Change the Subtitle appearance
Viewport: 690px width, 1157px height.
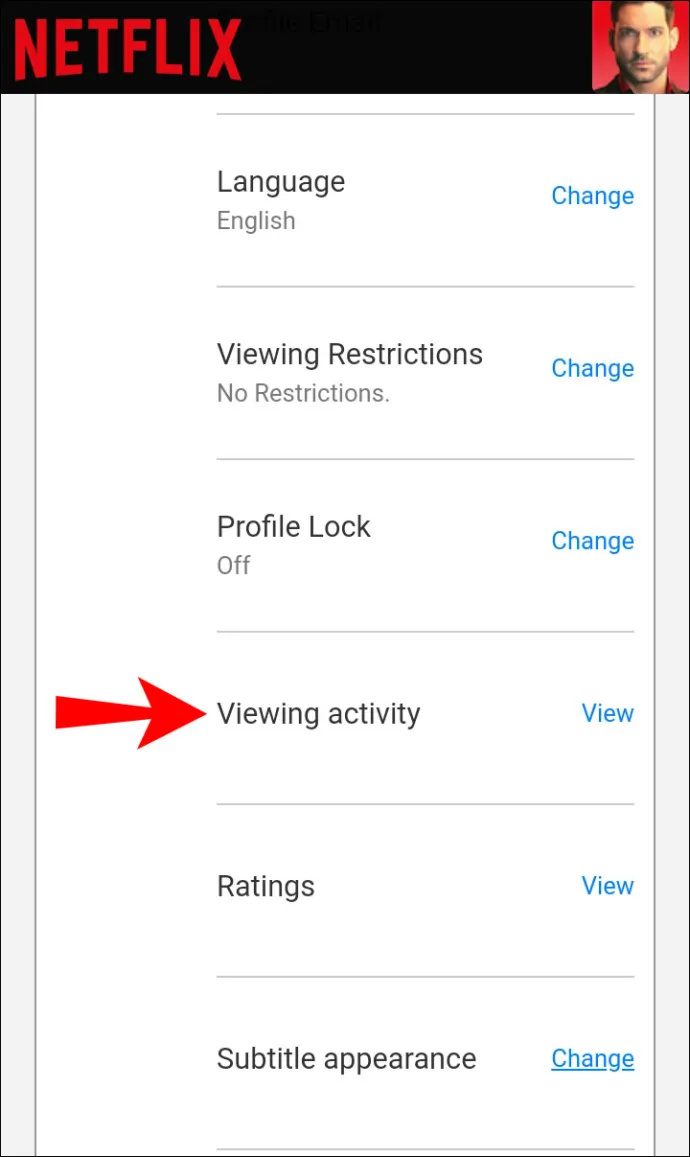pyautogui.click(x=593, y=1058)
